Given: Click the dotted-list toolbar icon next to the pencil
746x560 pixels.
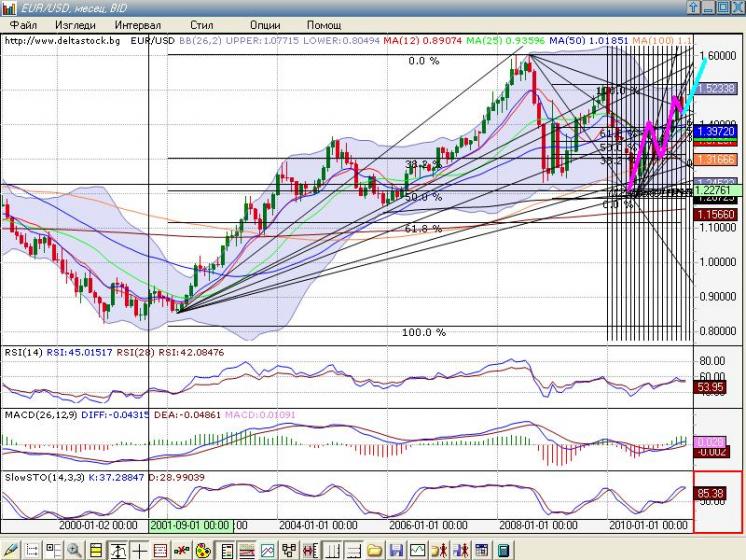Looking at the screenshot, I should (x=32, y=550).
